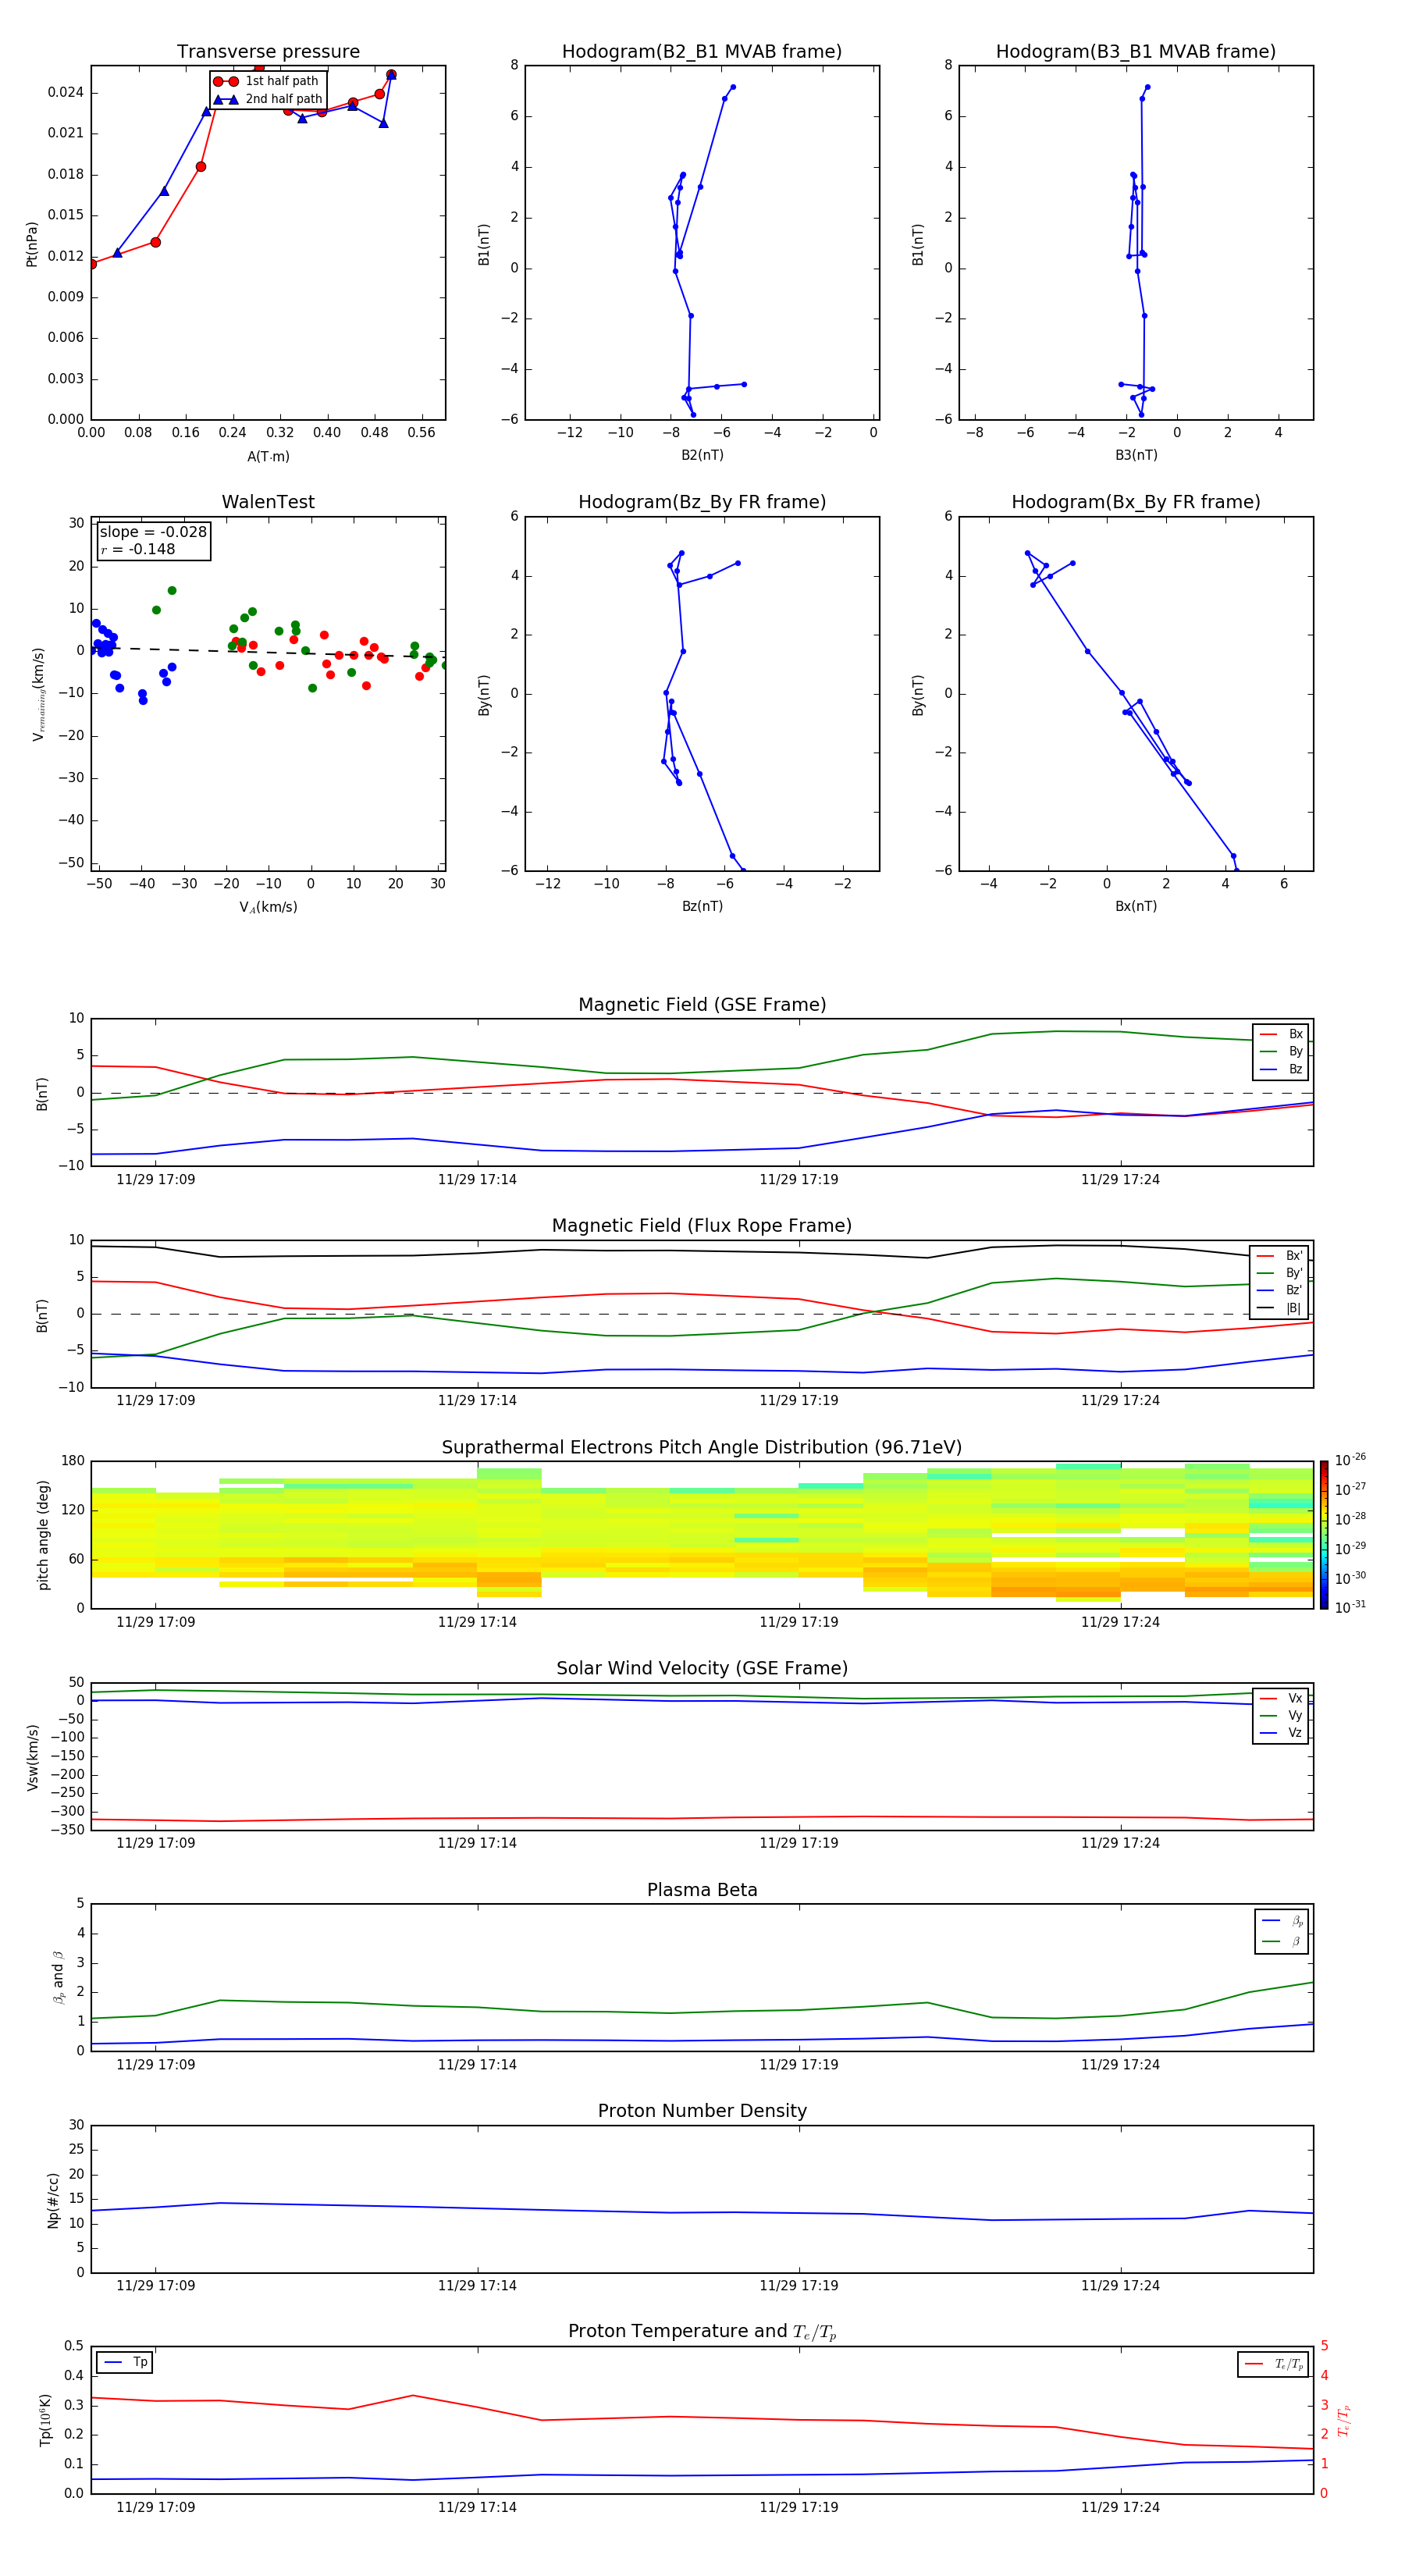Screen dimensions: 1405x2576
Task: Click the 'Solar Wind Velocity (GSE Frame)' title
Action: click(702, 1668)
